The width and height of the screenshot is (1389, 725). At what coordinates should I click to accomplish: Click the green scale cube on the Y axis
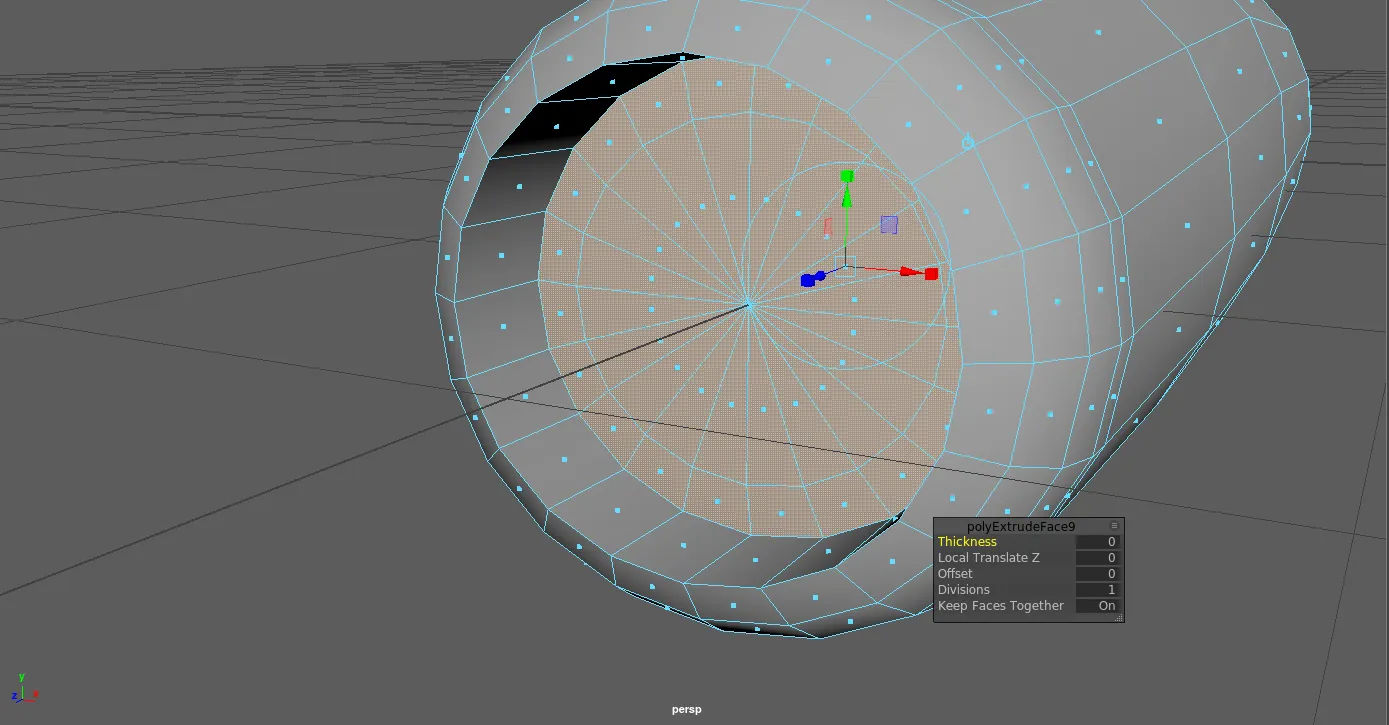click(846, 176)
